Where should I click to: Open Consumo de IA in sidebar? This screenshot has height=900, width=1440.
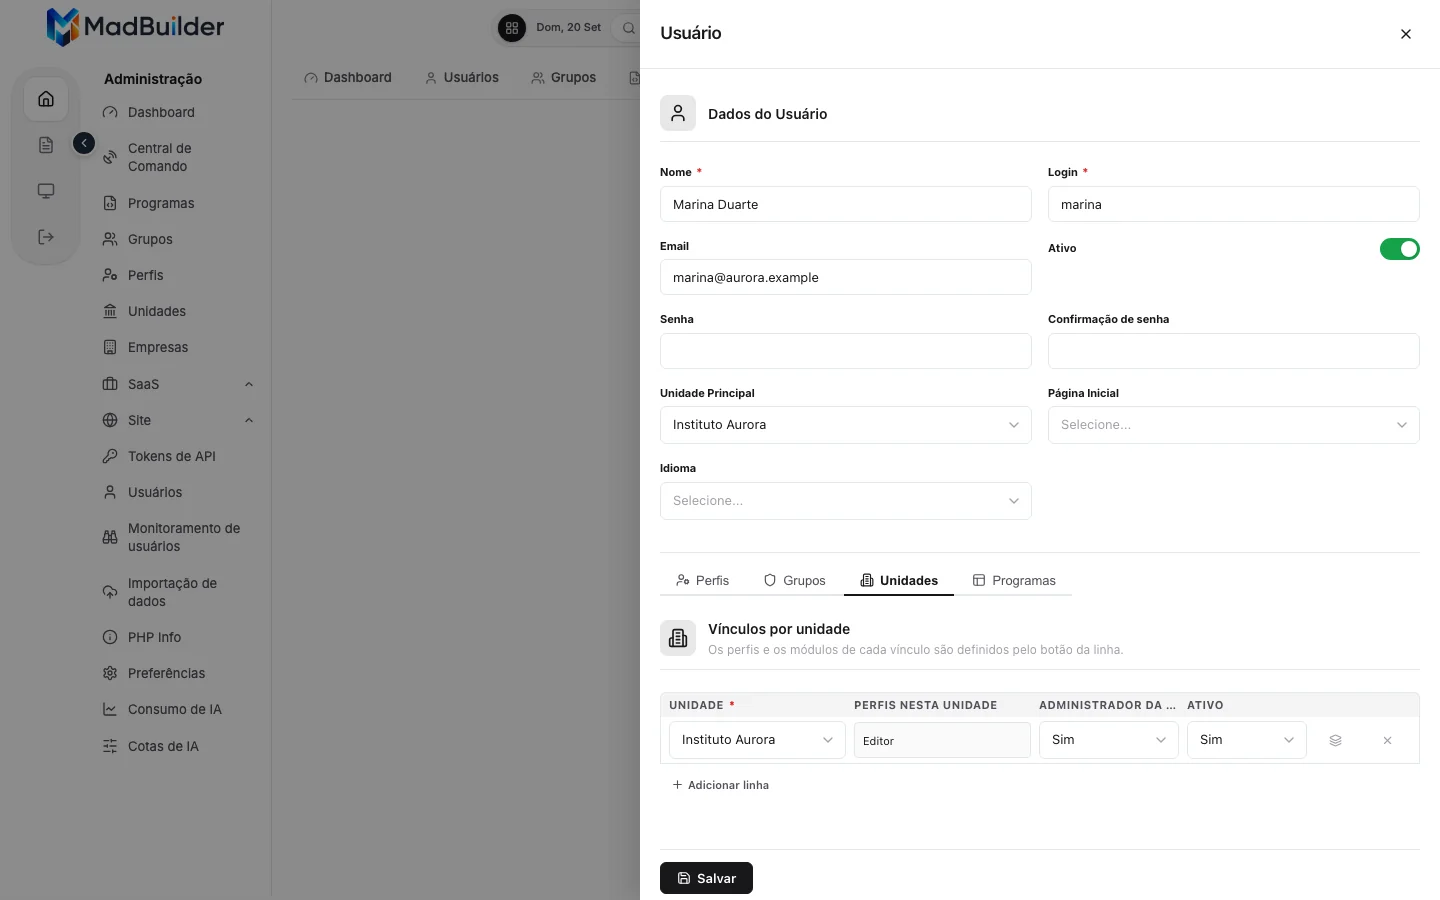(178, 709)
